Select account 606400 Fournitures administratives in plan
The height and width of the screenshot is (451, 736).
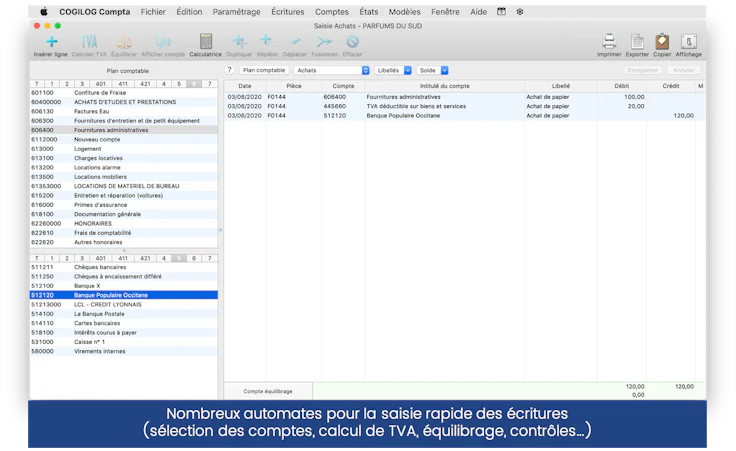(x=124, y=130)
